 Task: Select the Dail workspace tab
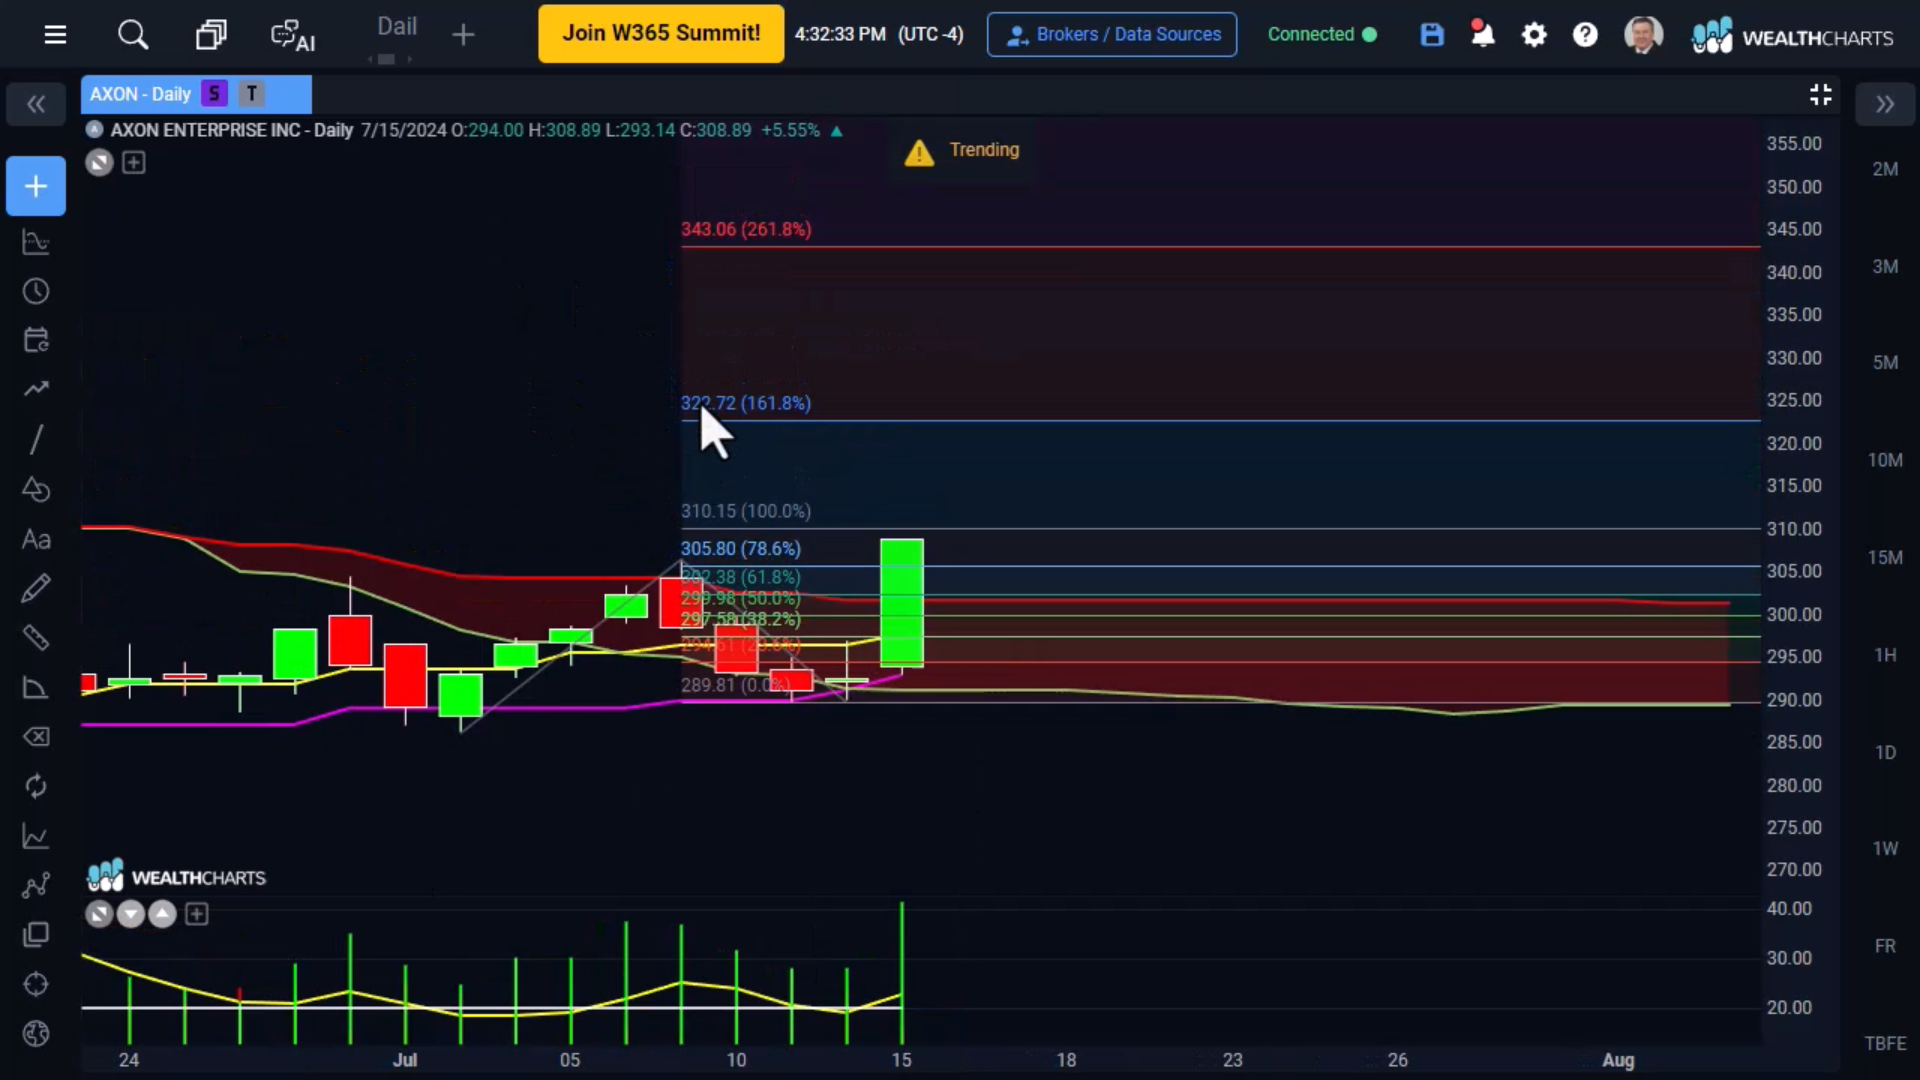pyautogui.click(x=396, y=27)
